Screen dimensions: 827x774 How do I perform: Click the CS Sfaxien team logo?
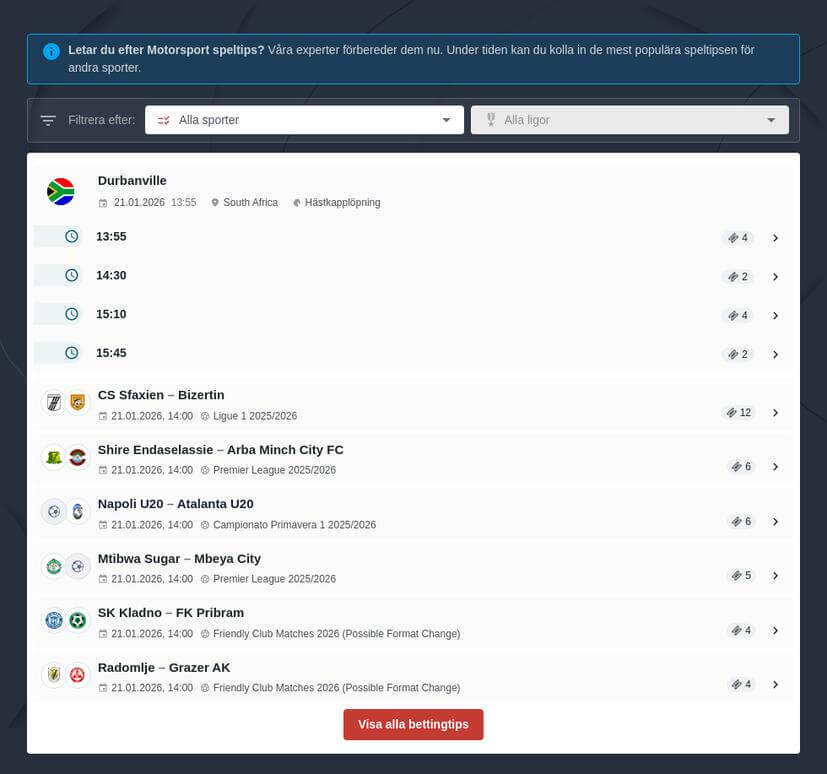(53, 403)
